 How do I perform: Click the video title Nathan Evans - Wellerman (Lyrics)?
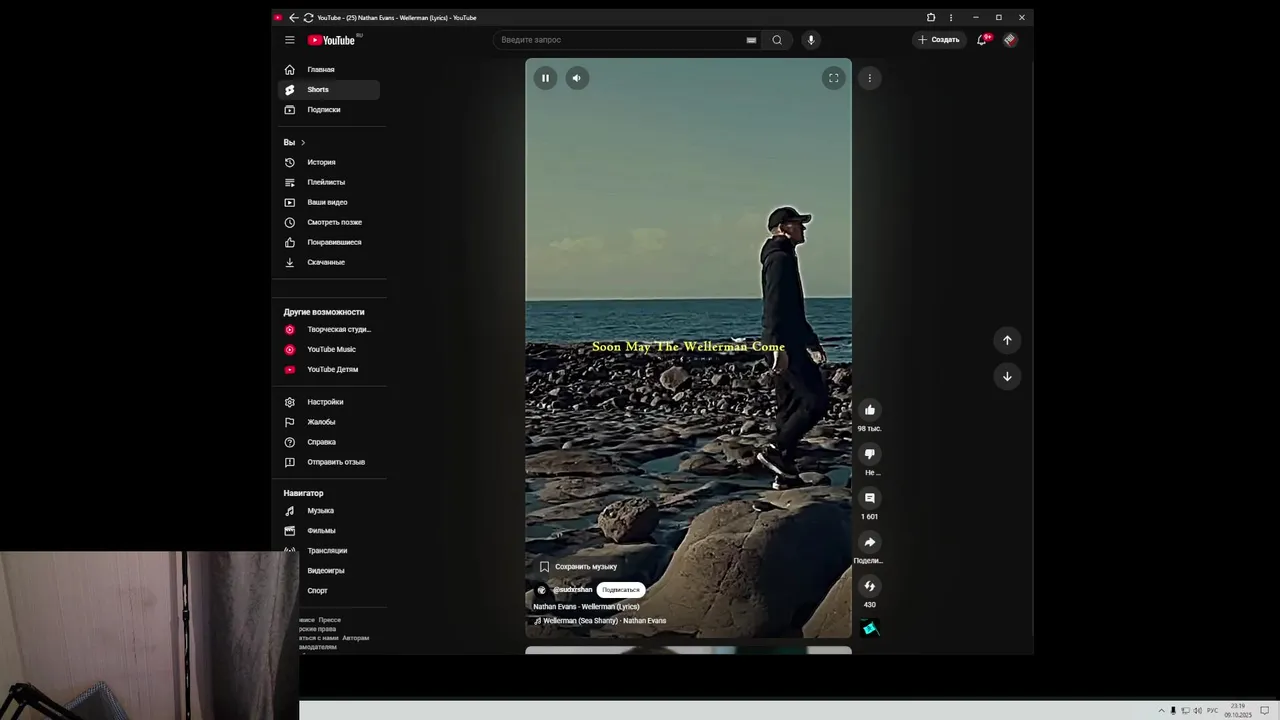click(586, 607)
